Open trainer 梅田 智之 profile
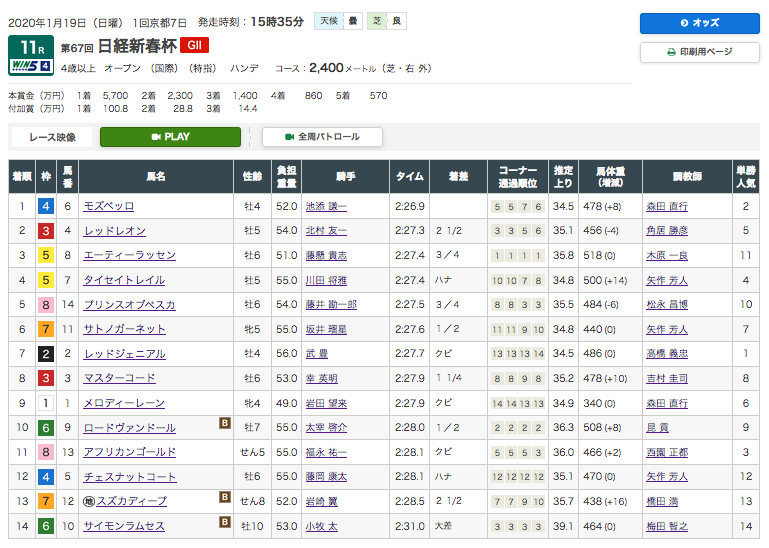Screen dimensions: 769x548 [x=667, y=526]
